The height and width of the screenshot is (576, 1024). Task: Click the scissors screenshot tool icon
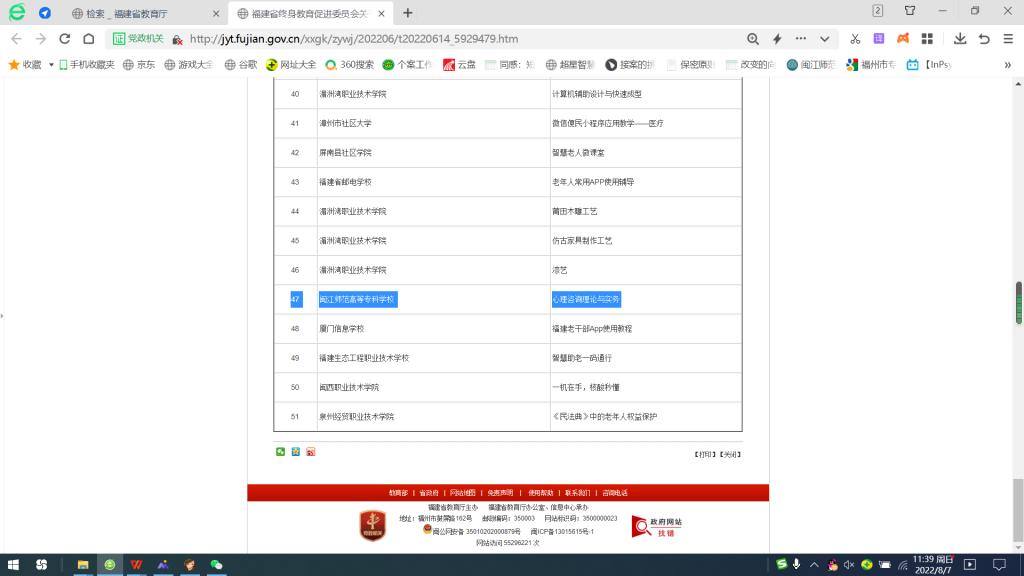855,39
